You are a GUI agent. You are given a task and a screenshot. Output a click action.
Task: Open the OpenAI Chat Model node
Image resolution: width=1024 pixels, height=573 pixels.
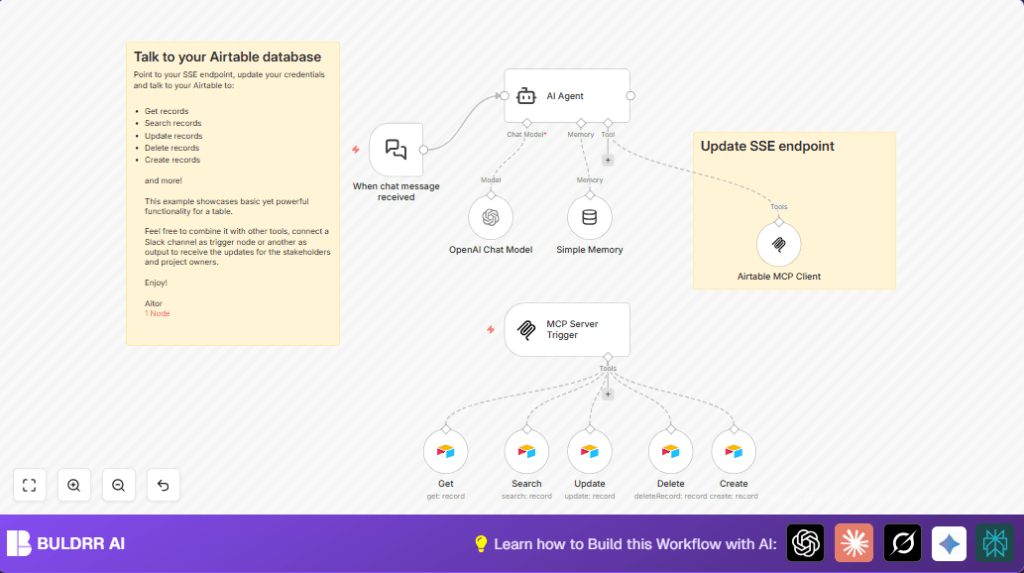click(490, 217)
